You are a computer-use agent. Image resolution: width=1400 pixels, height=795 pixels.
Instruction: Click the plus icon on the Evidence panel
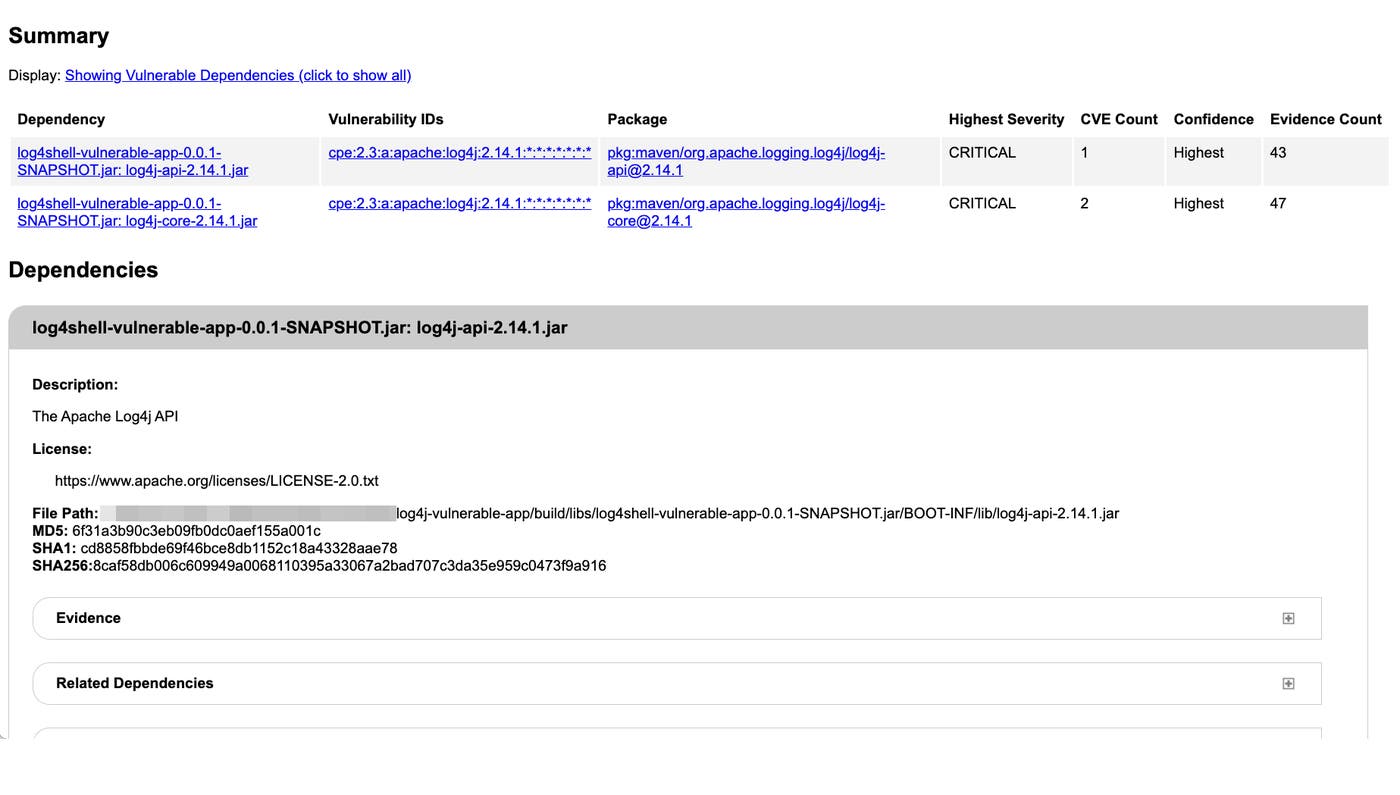(1288, 618)
